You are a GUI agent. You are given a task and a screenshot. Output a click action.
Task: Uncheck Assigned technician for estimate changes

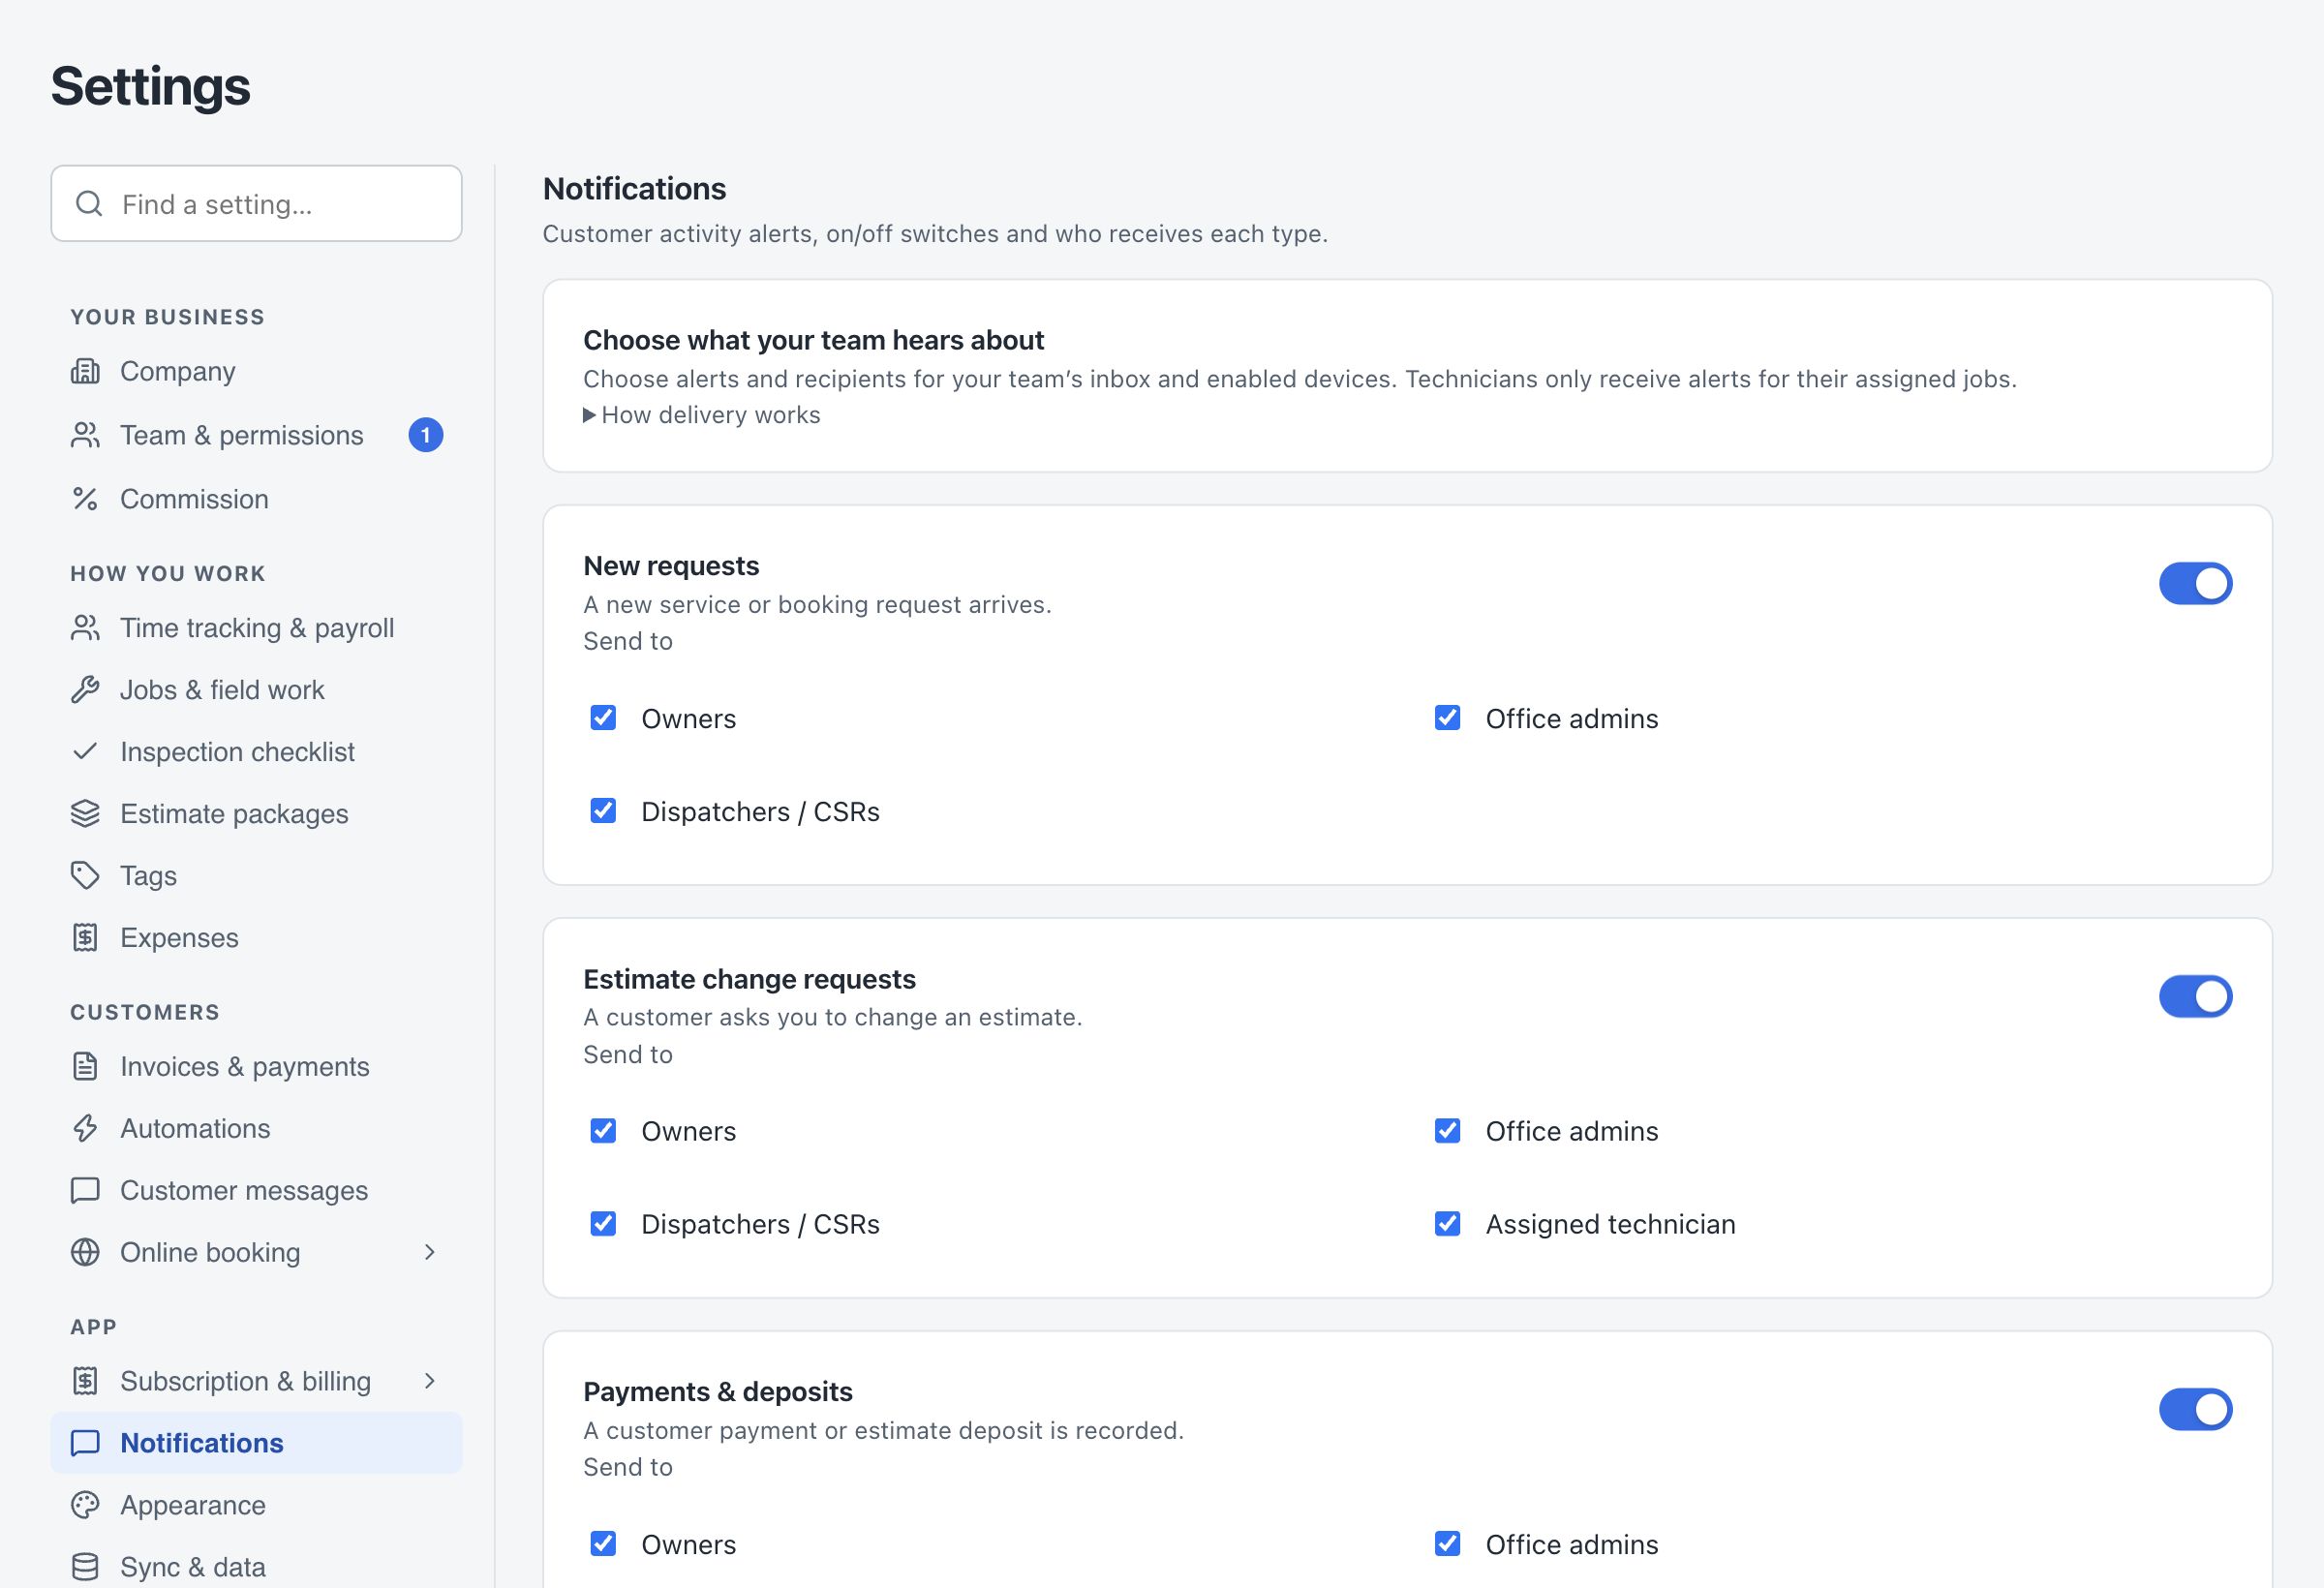coord(1447,1224)
